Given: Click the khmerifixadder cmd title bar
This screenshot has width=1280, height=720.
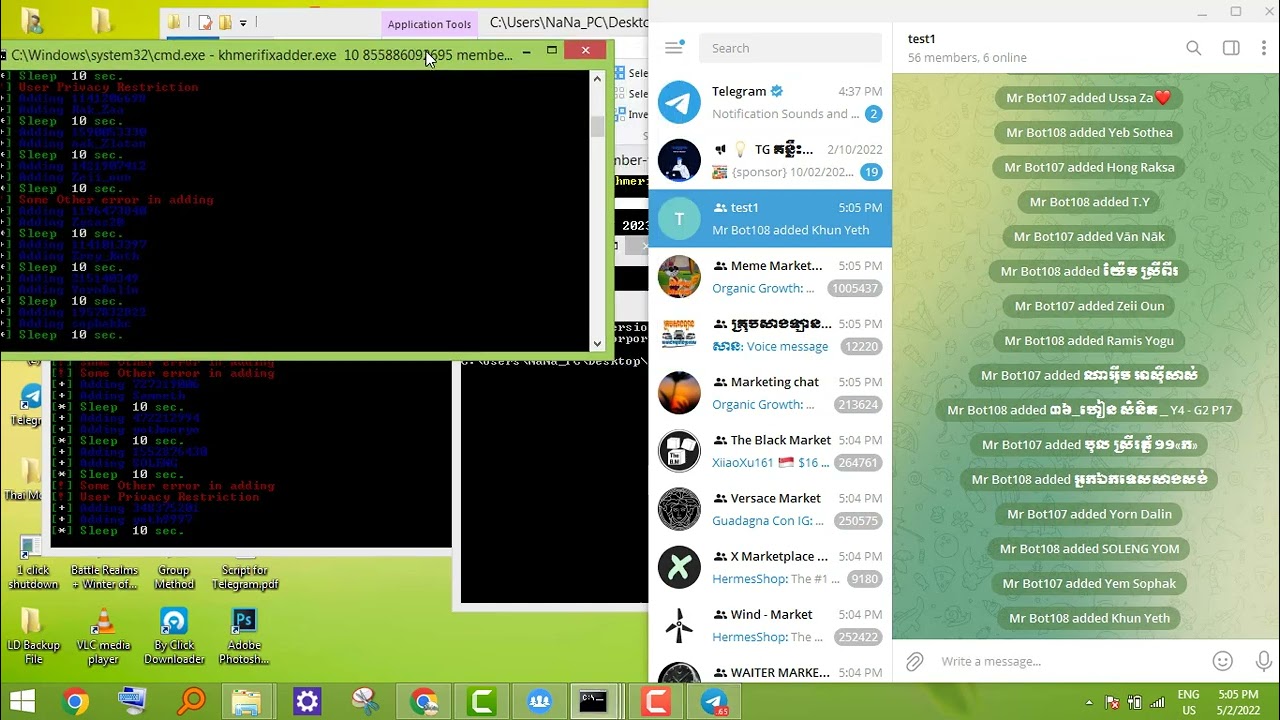Looking at the screenshot, I should point(262,54).
